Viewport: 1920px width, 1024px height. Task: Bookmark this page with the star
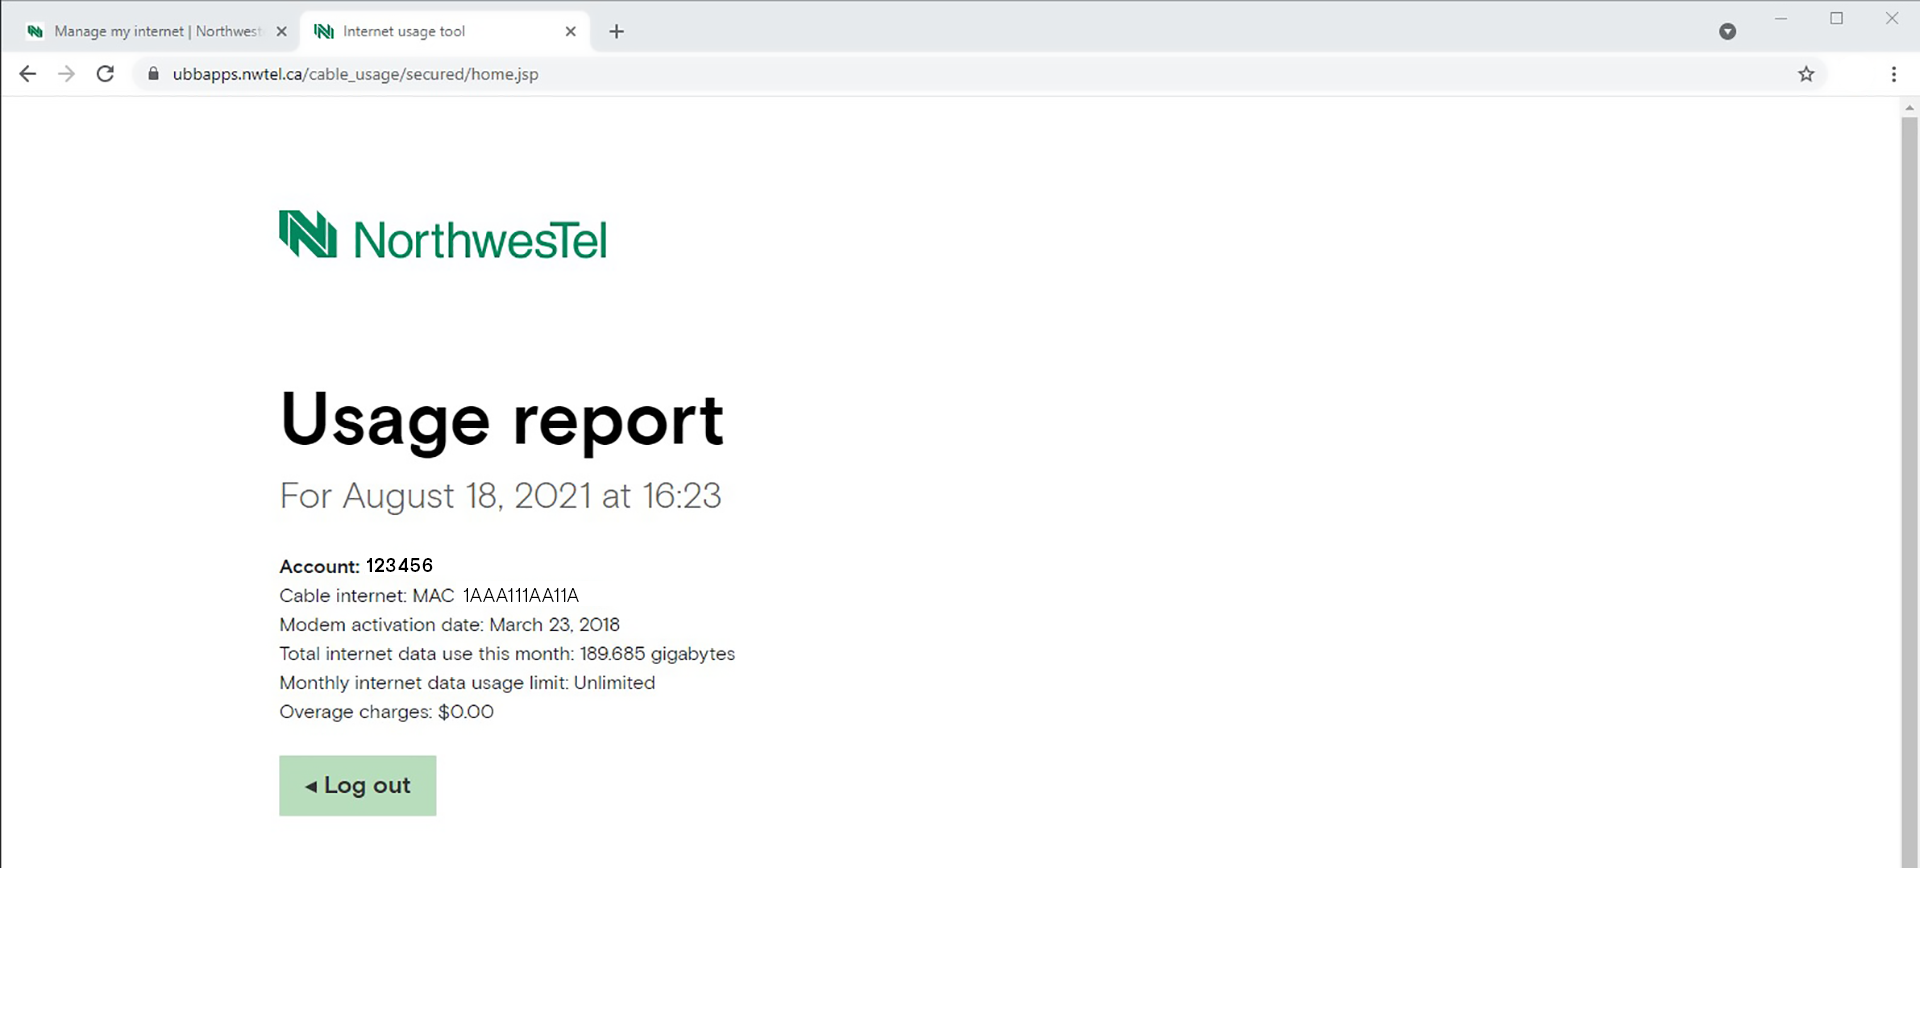1806,74
